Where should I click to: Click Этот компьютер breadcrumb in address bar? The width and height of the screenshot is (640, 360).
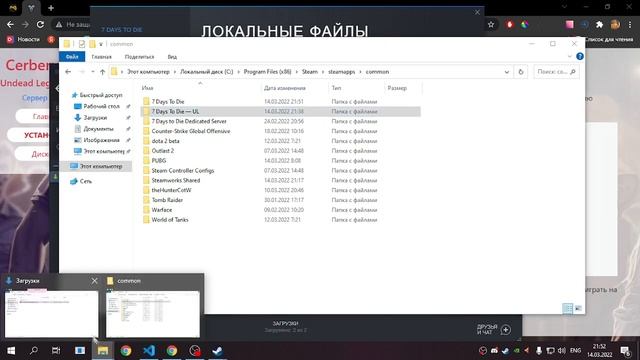pos(148,72)
